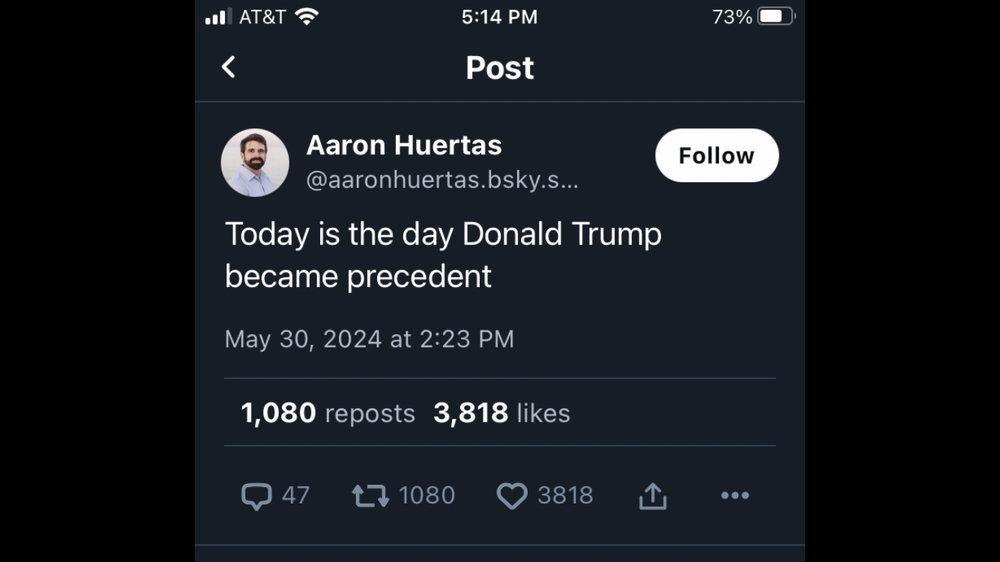
Task: View the list of 3,818 likes
Action: click(x=502, y=413)
